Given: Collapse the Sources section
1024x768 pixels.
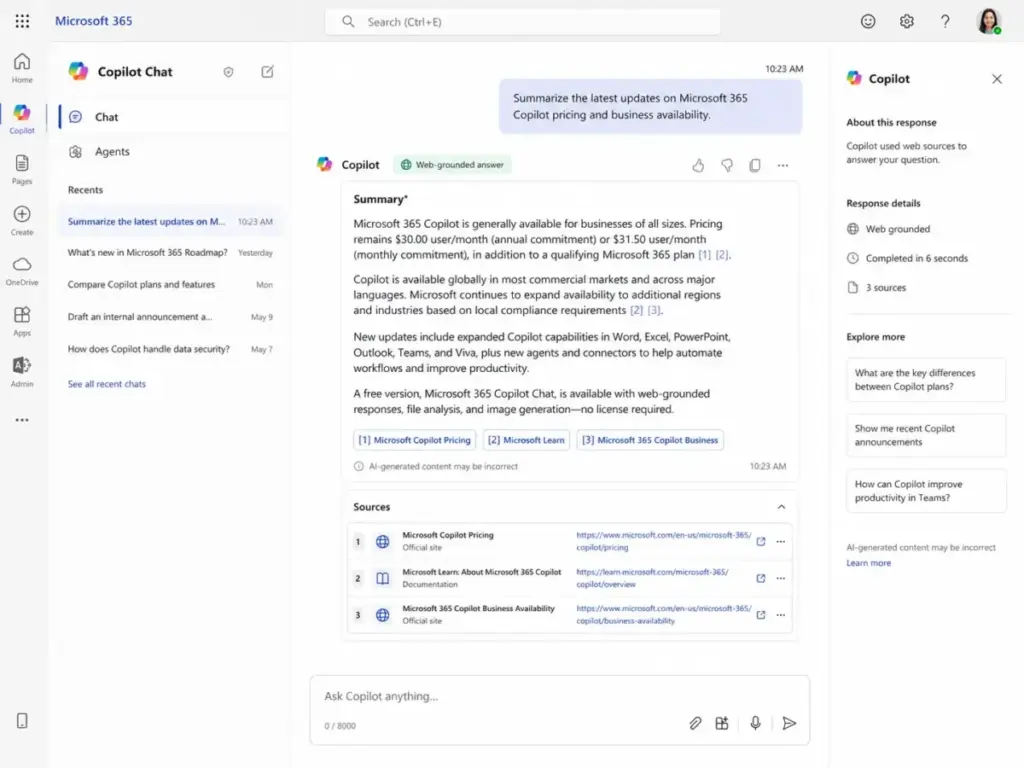Looking at the screenshot, I should 781,507.
